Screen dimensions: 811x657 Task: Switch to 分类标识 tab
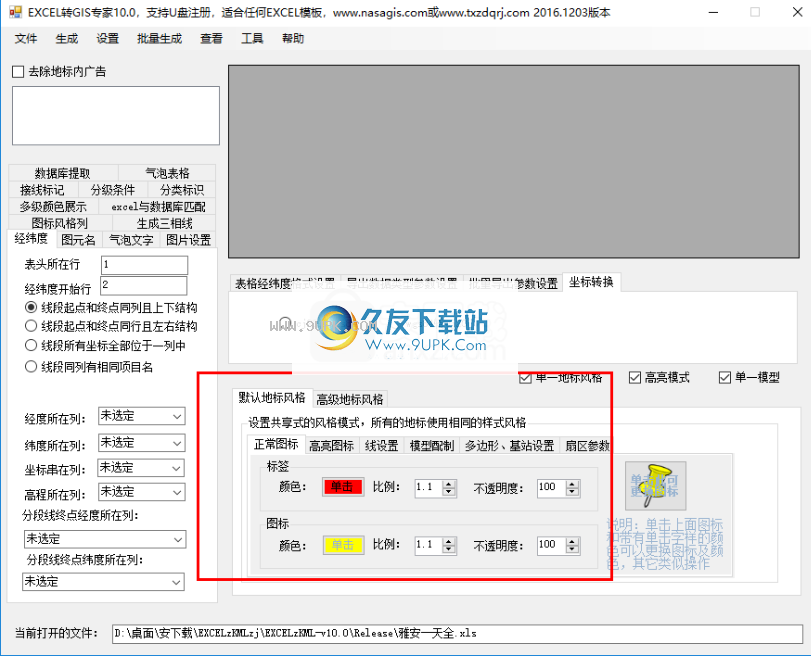pyautogui.click(x=182, y=190)
